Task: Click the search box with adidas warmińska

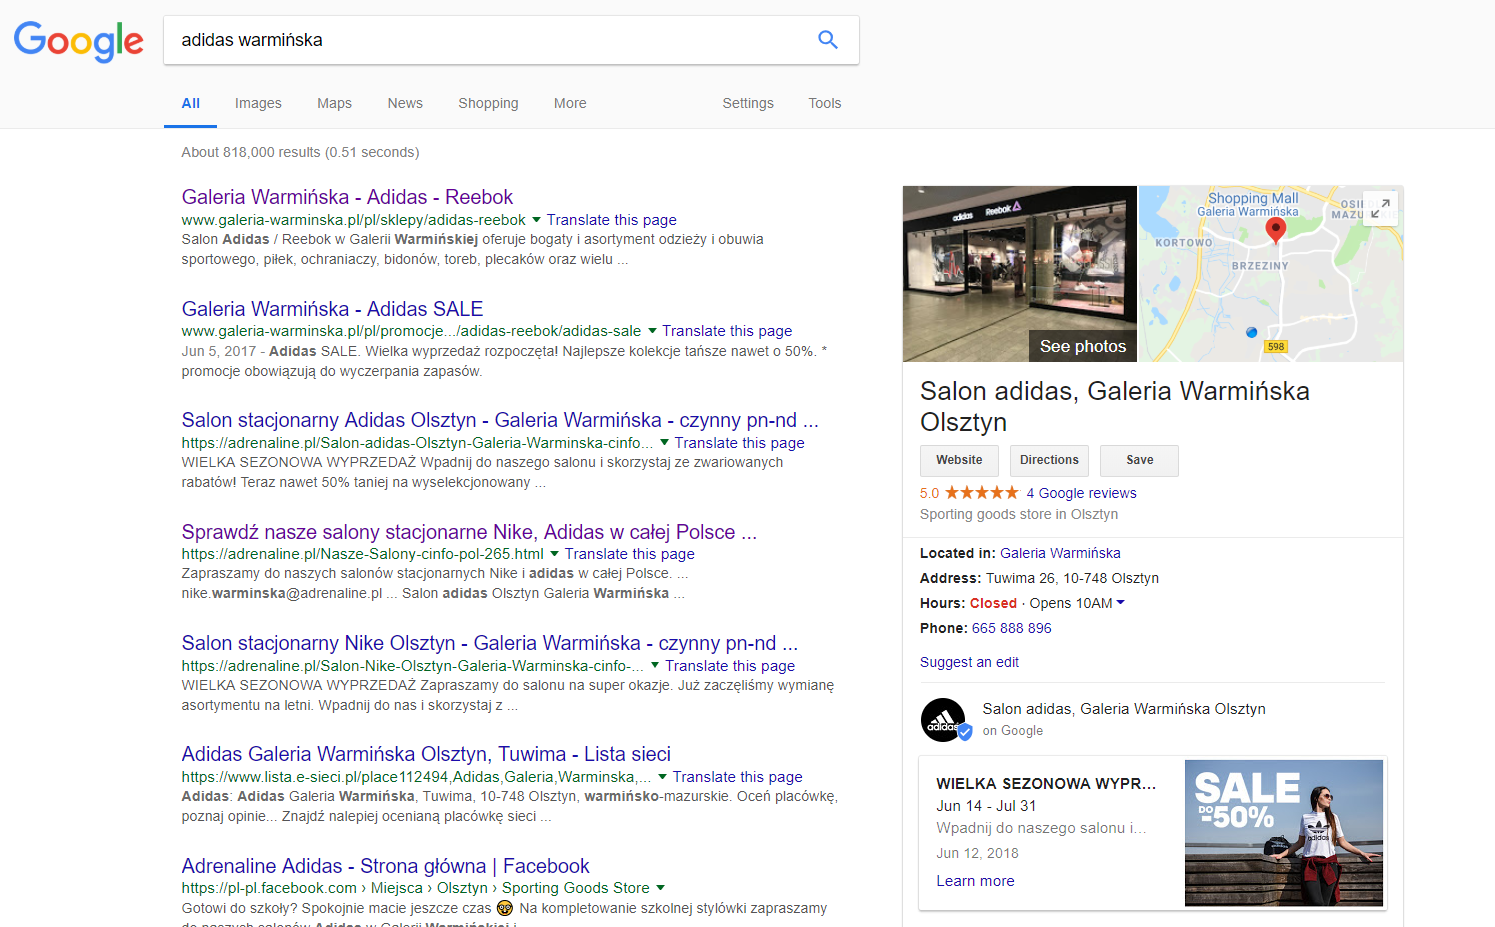Action: pos(490,40)
